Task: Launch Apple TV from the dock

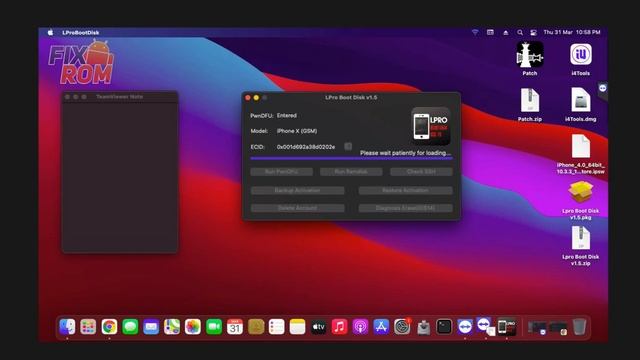Action: (x=318, y=327)
